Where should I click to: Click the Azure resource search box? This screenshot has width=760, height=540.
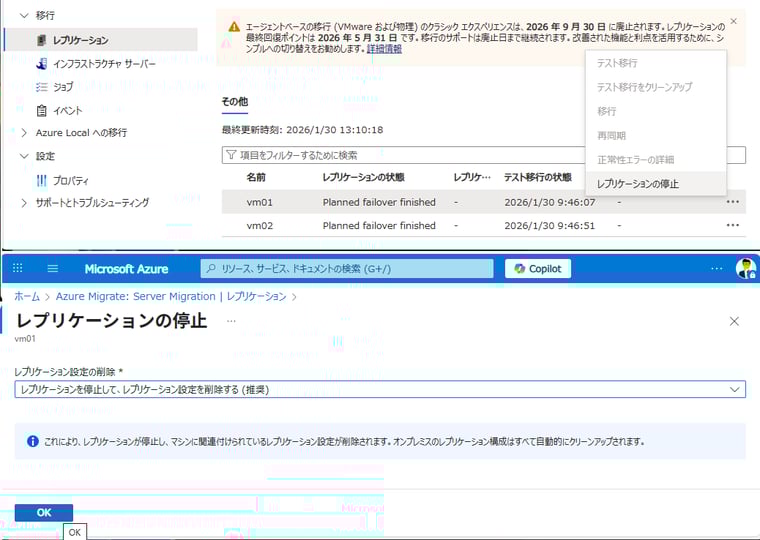[347, 269]
